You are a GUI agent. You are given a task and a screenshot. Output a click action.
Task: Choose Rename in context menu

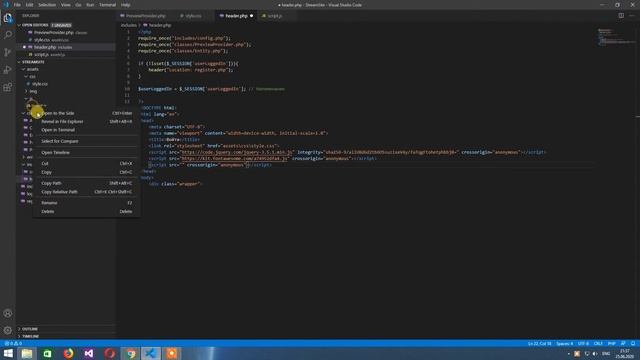(87, 203)
